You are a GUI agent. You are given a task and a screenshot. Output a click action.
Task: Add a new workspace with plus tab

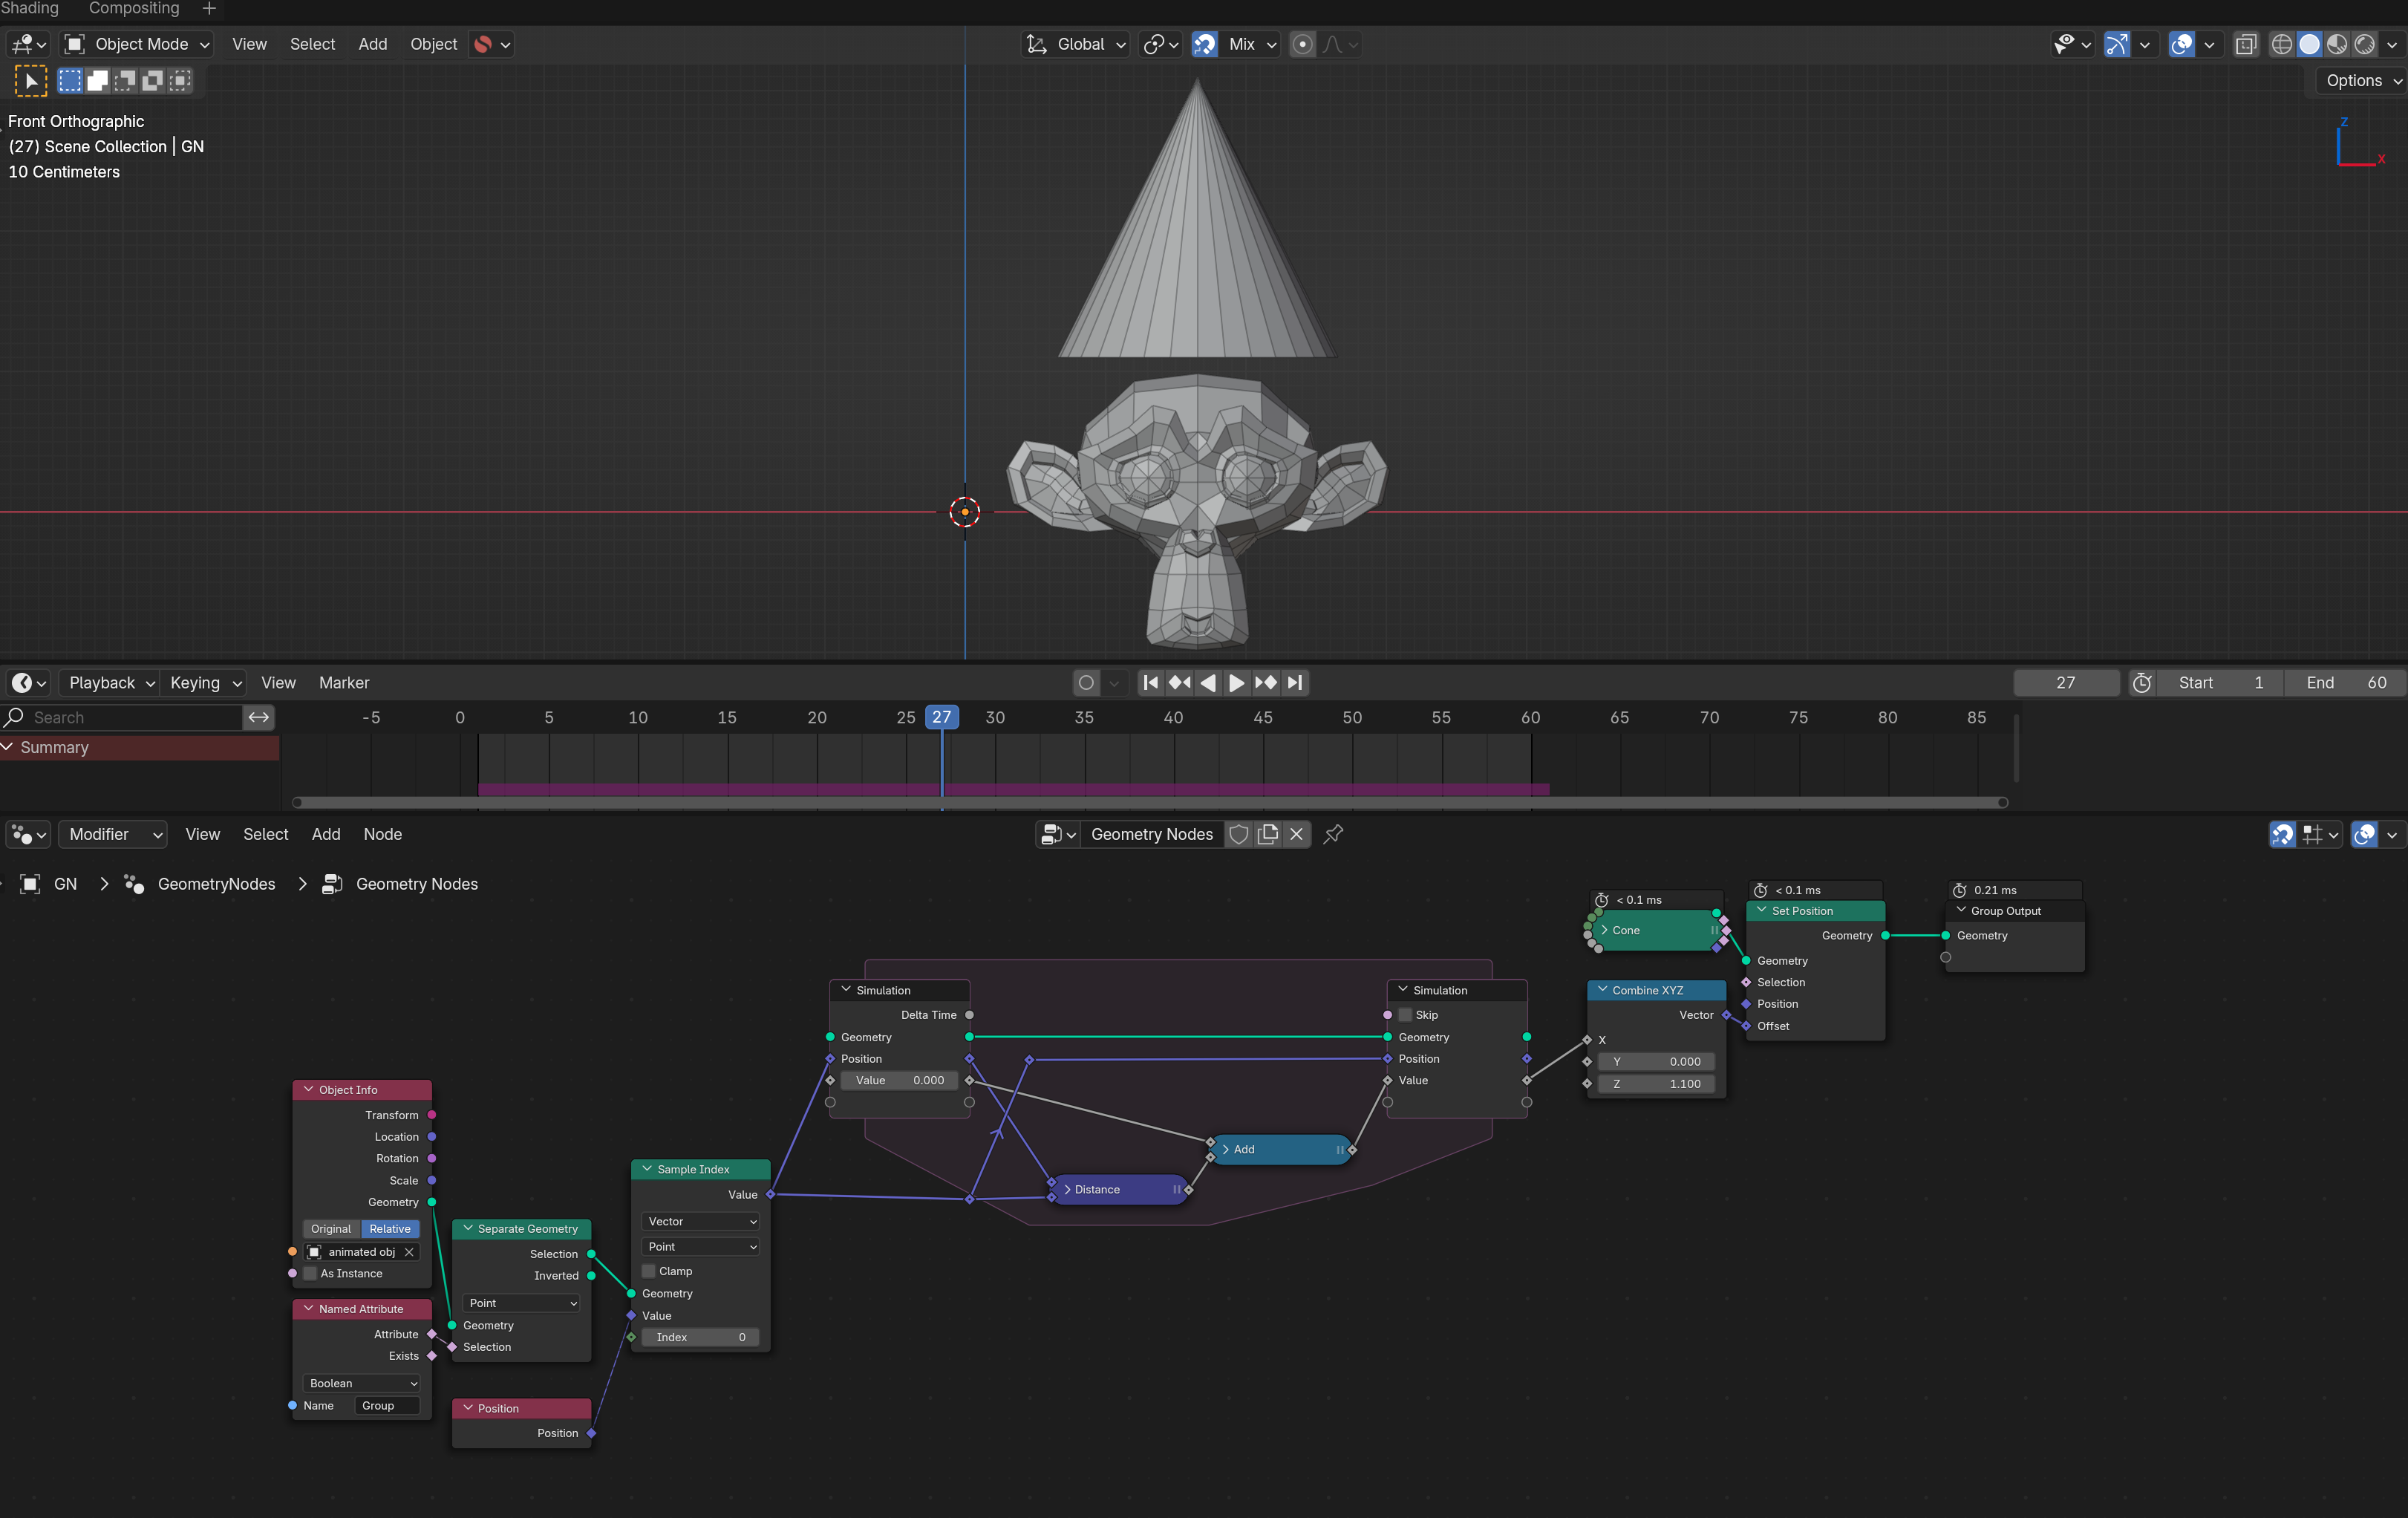[x=209, y=9]
